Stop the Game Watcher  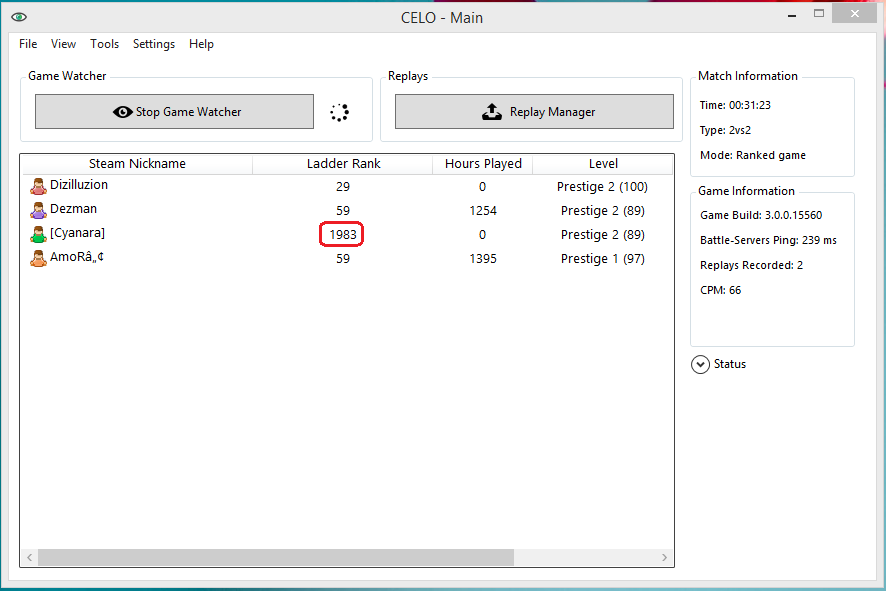click(174, 112)
